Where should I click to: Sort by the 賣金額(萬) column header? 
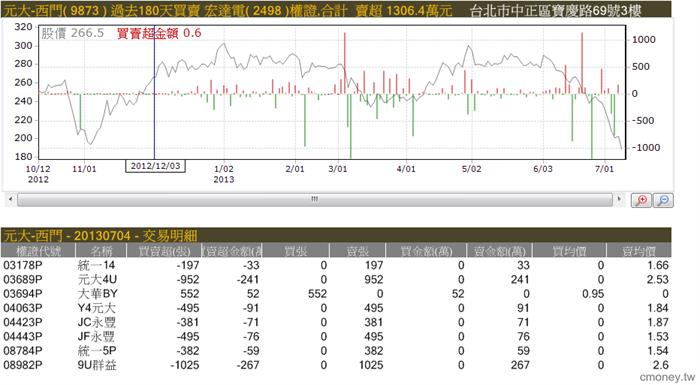coord(500,251)
